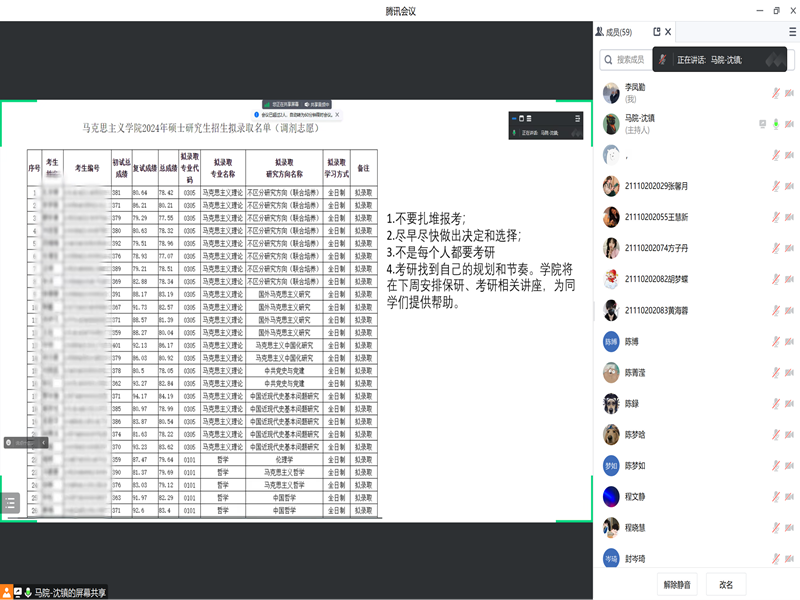Toggle 李凤勤's muted microphone icon
Viewport: 800px width, 600px height.
775,93
